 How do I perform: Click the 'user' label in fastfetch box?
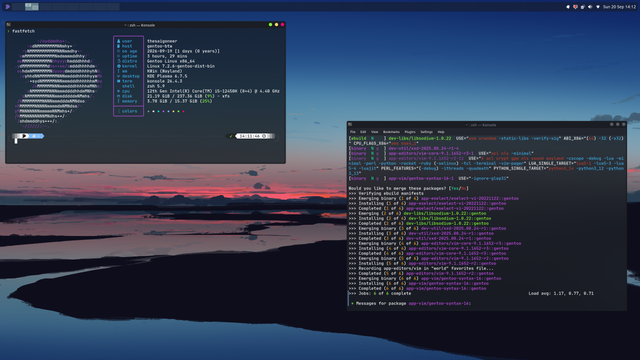[127, 41]
